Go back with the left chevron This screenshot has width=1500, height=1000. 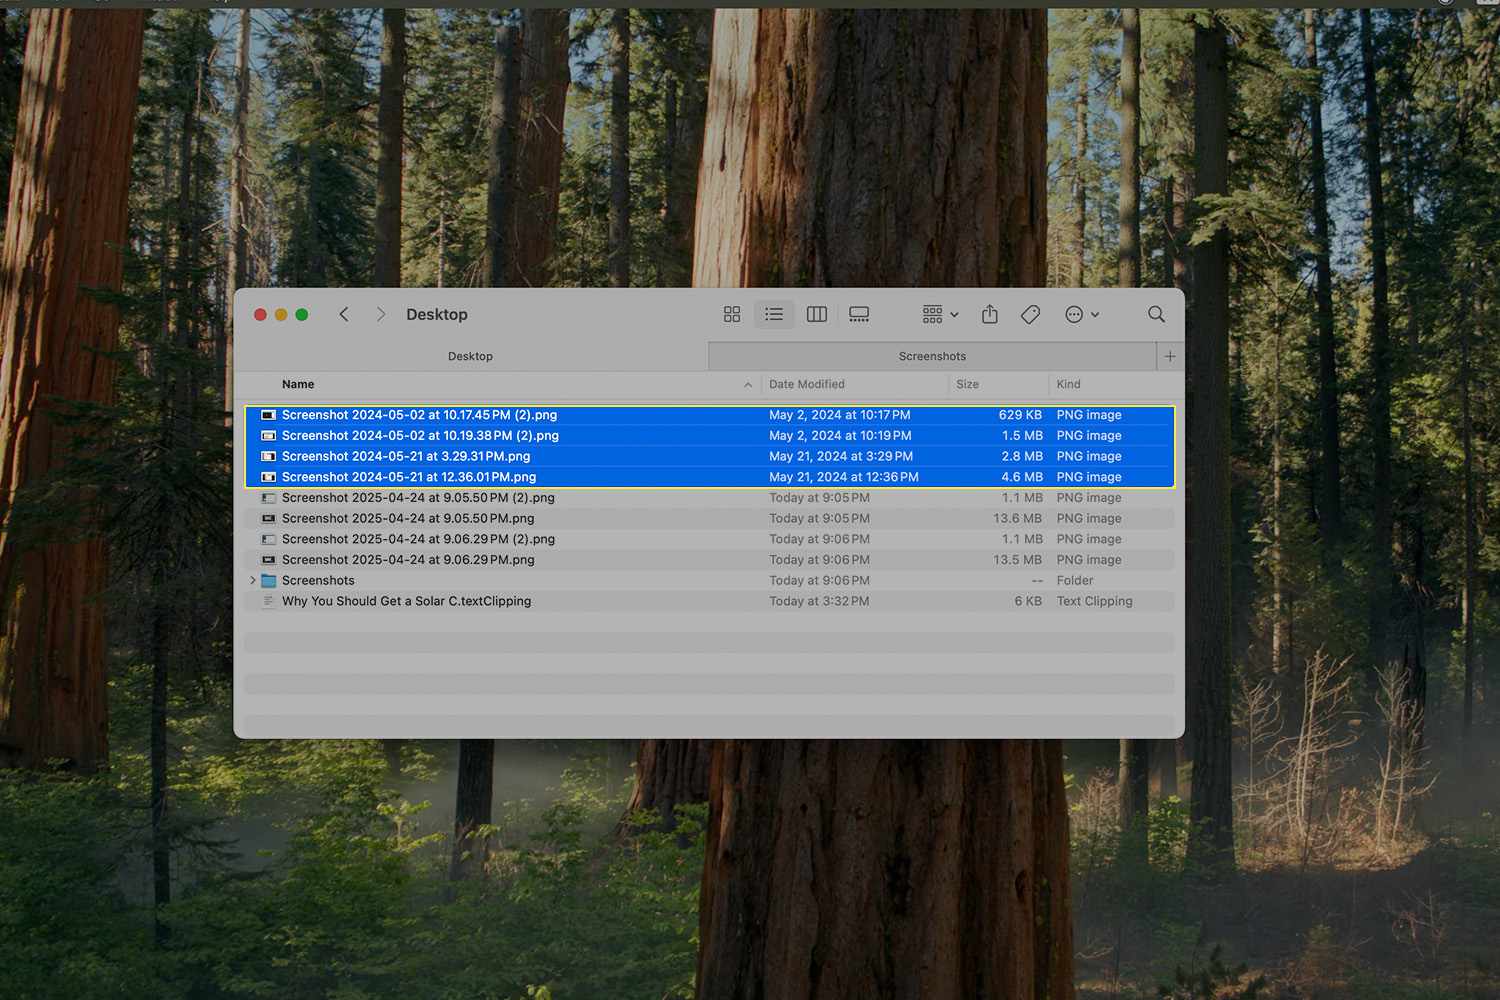coord(344,315)
